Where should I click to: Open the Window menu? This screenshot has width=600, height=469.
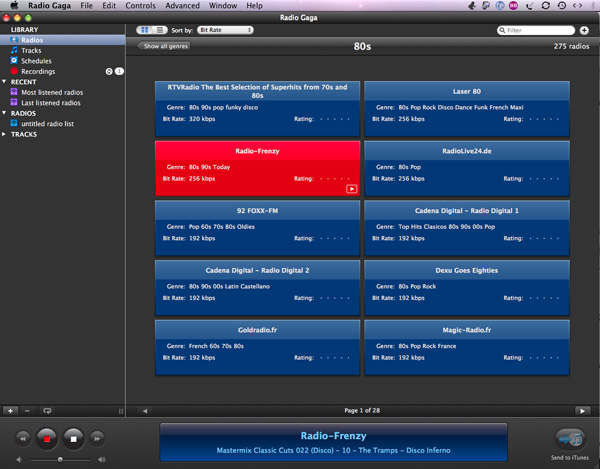tap(223, 6)
